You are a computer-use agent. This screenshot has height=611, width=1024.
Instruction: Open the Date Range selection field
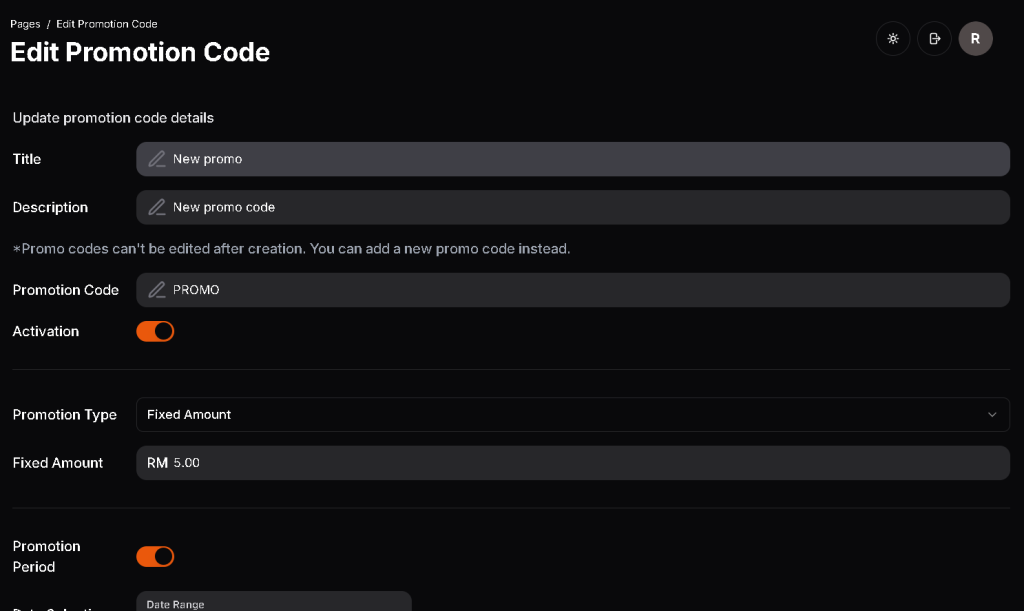(273, 602)
